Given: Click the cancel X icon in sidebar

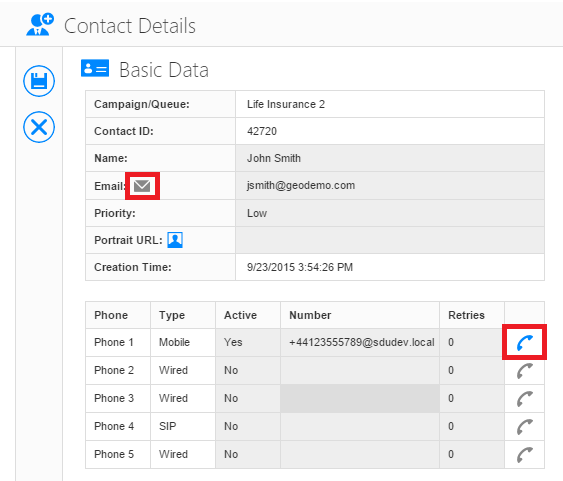Looking at the screenshot, I should click(x=39, y=127).
